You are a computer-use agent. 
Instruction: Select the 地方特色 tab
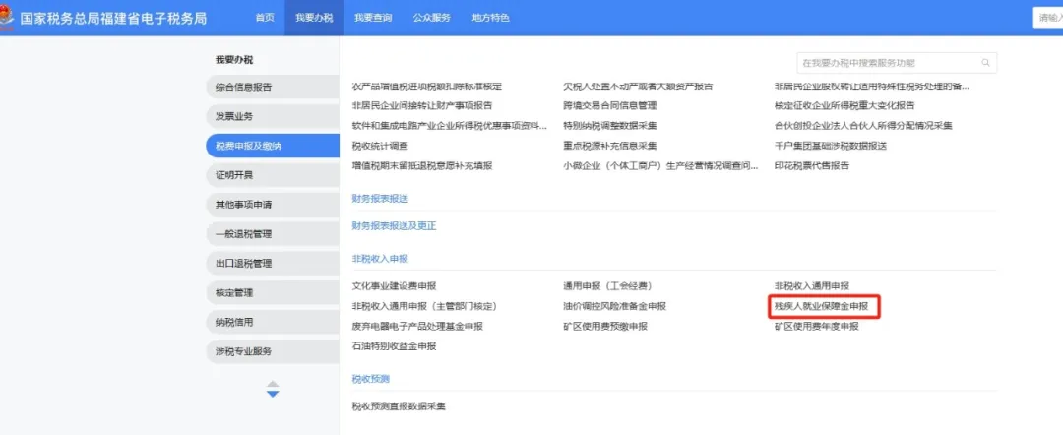click(489, 18)
